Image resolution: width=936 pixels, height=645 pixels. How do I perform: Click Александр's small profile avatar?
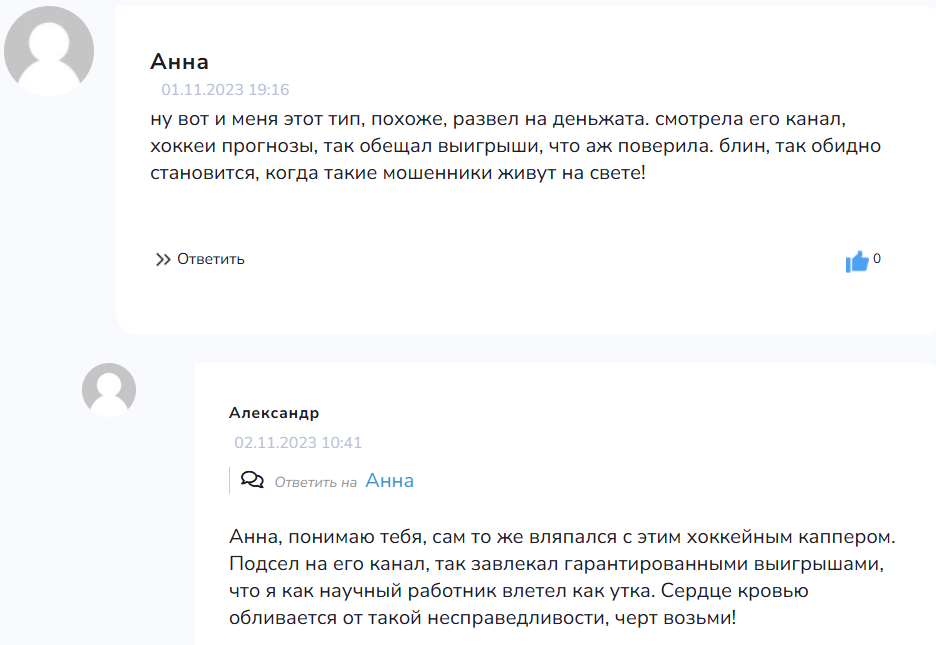tap(108, 389)
